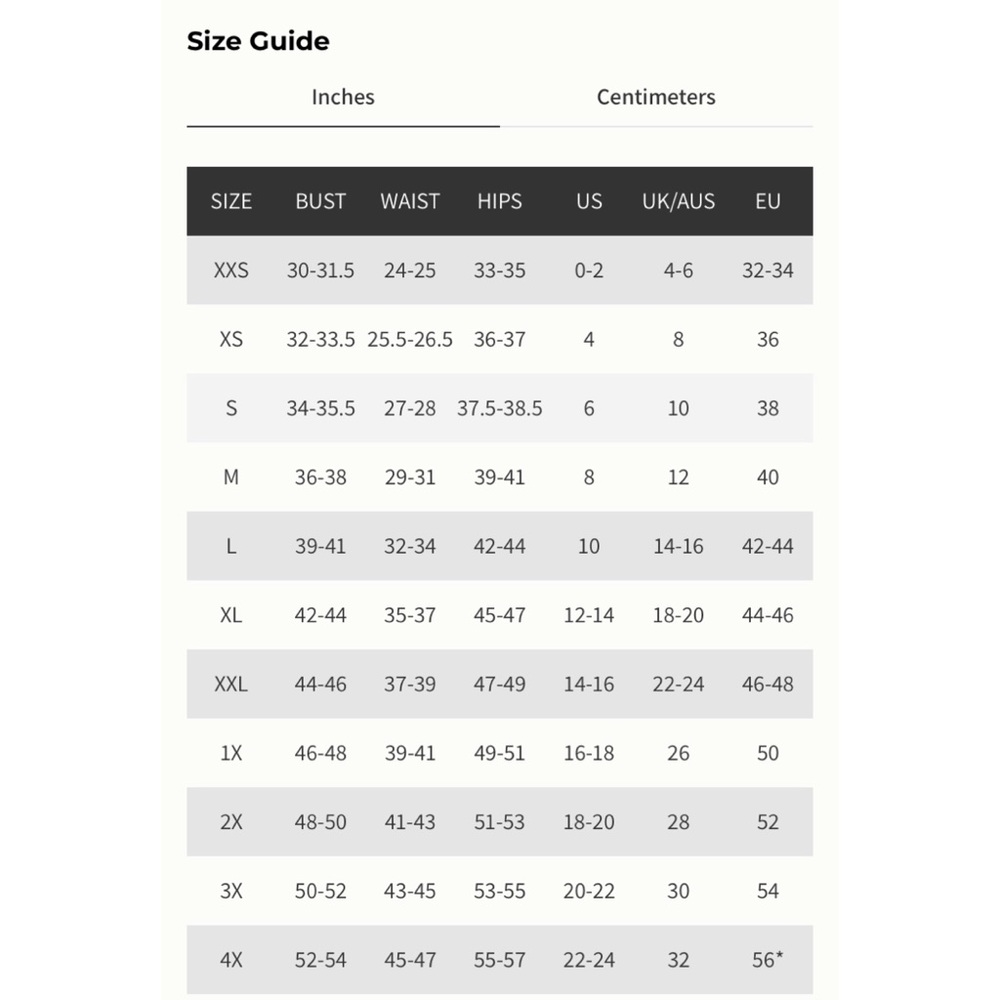
Task: Click the 56* EU value for 4X
Action: 768,959
